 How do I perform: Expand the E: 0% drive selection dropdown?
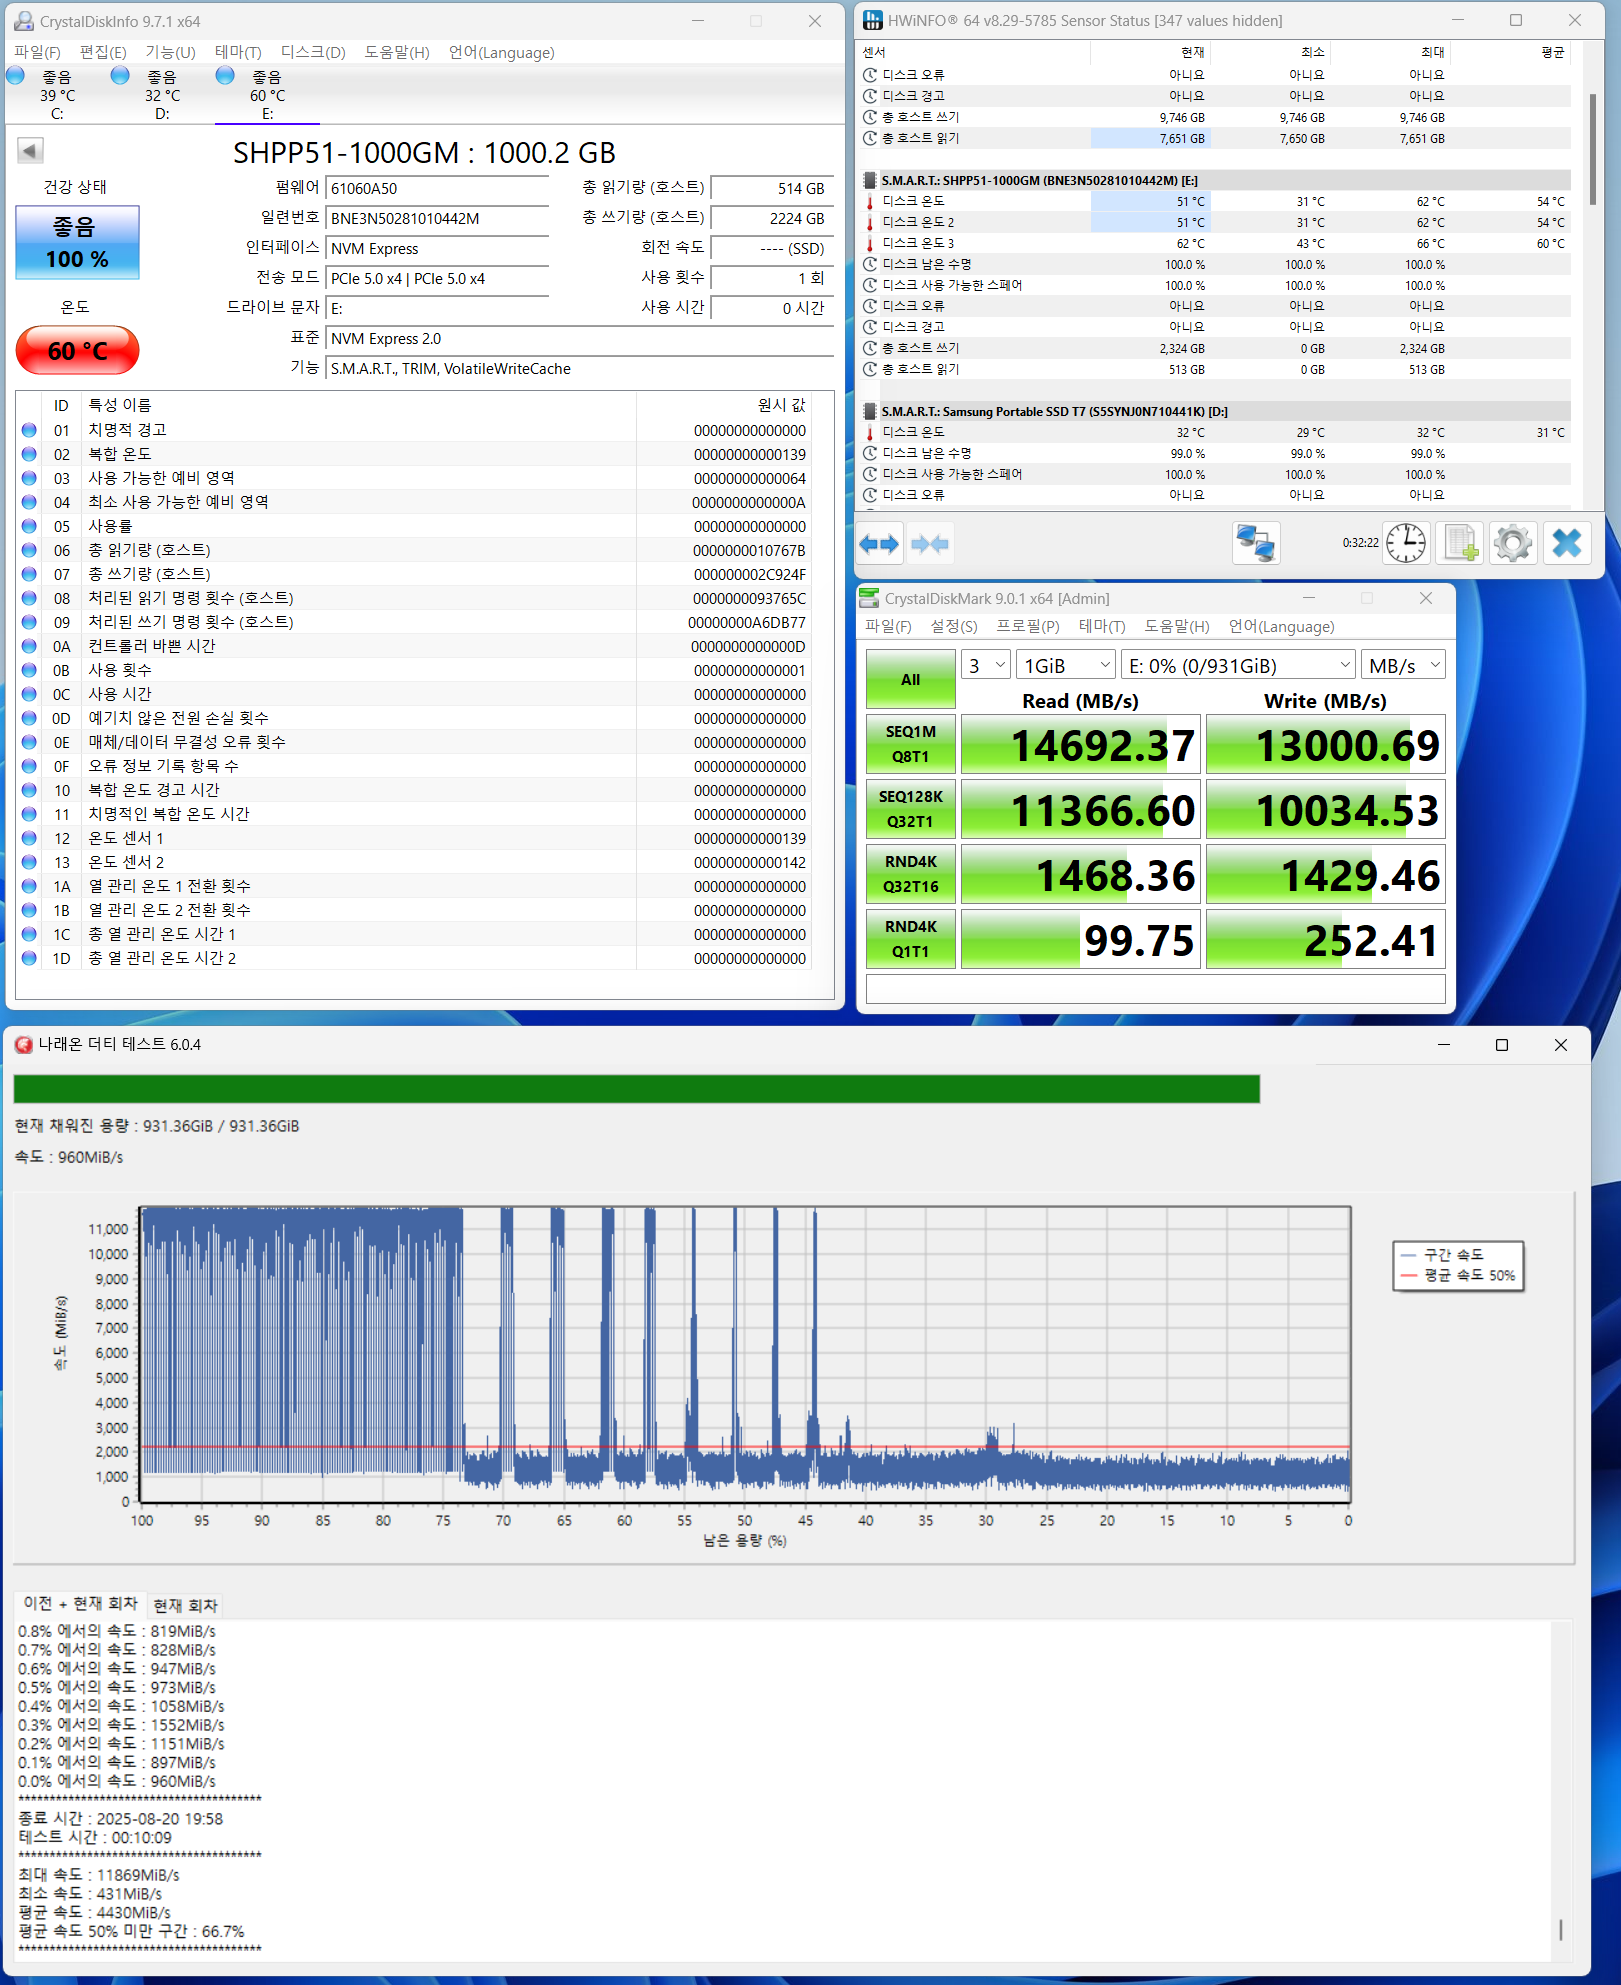point(1238,665)
